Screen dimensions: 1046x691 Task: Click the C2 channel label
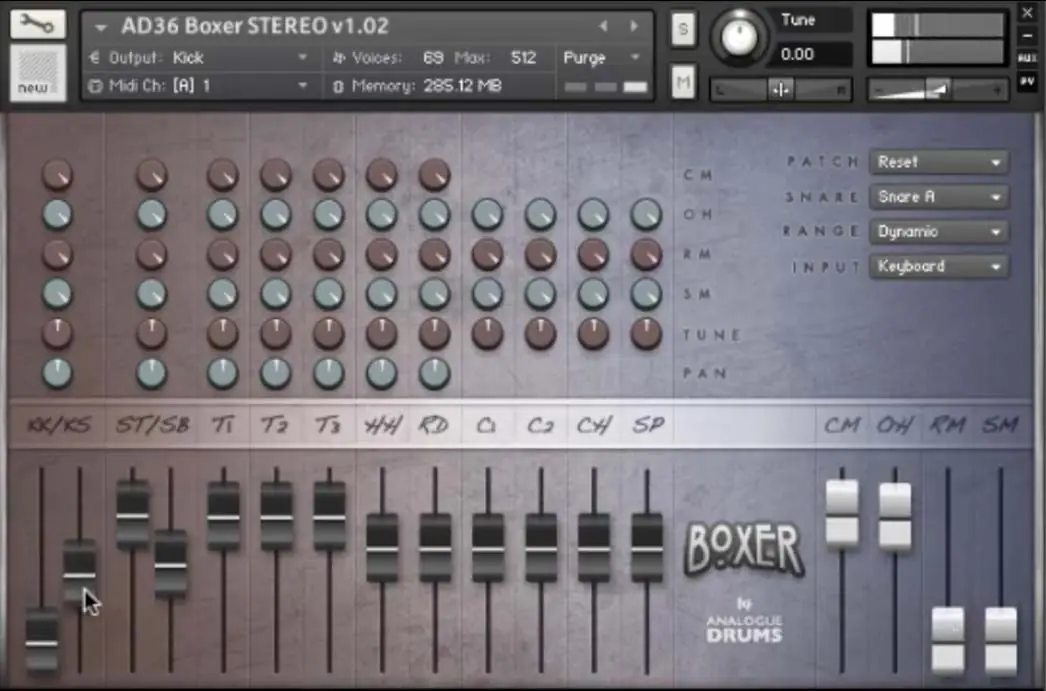(x=540, y=425)
